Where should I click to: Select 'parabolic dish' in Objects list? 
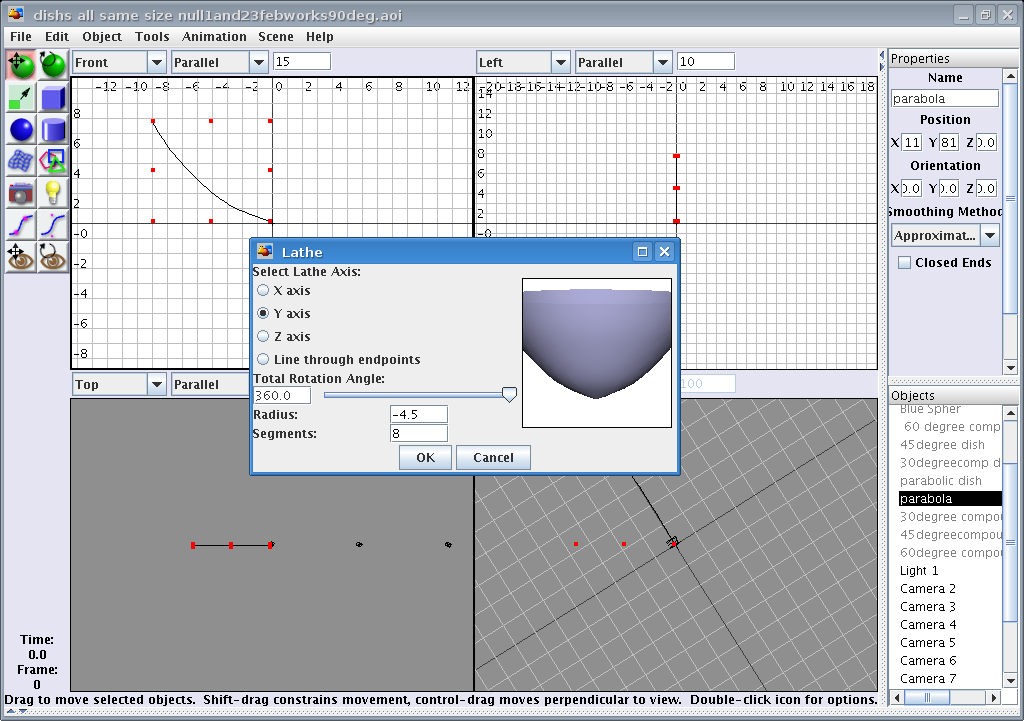click(x=940, y=481)
